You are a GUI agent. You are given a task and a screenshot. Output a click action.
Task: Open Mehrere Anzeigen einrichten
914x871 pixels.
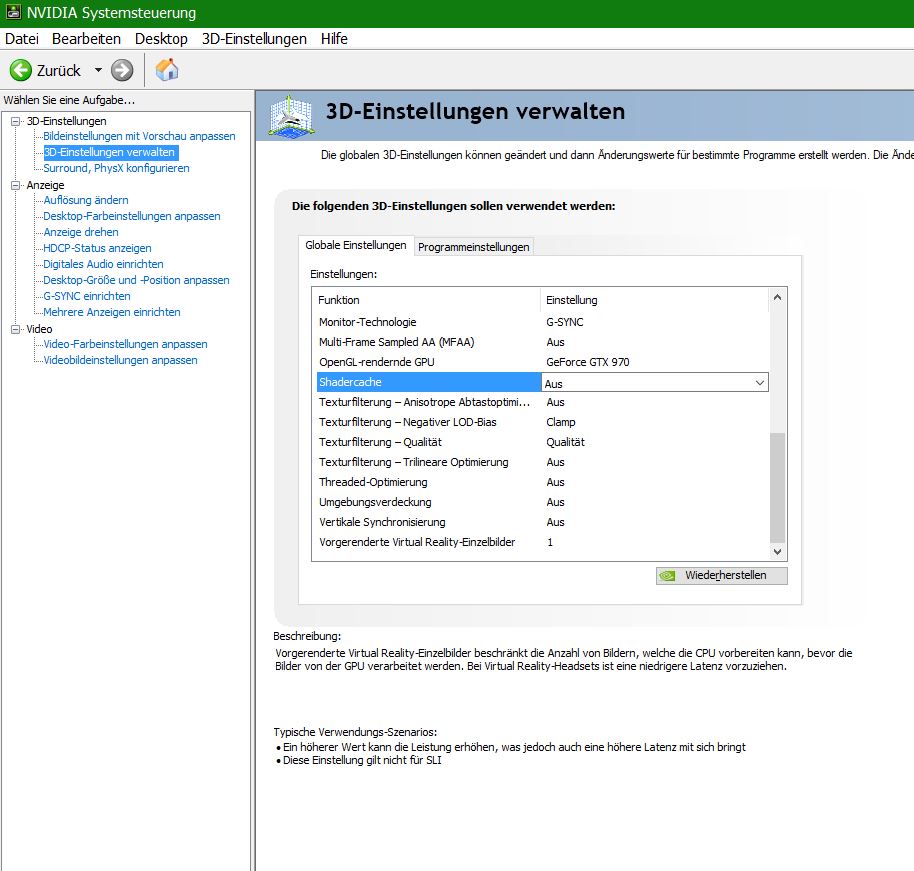pyautogui.click(x=111, y=312)
